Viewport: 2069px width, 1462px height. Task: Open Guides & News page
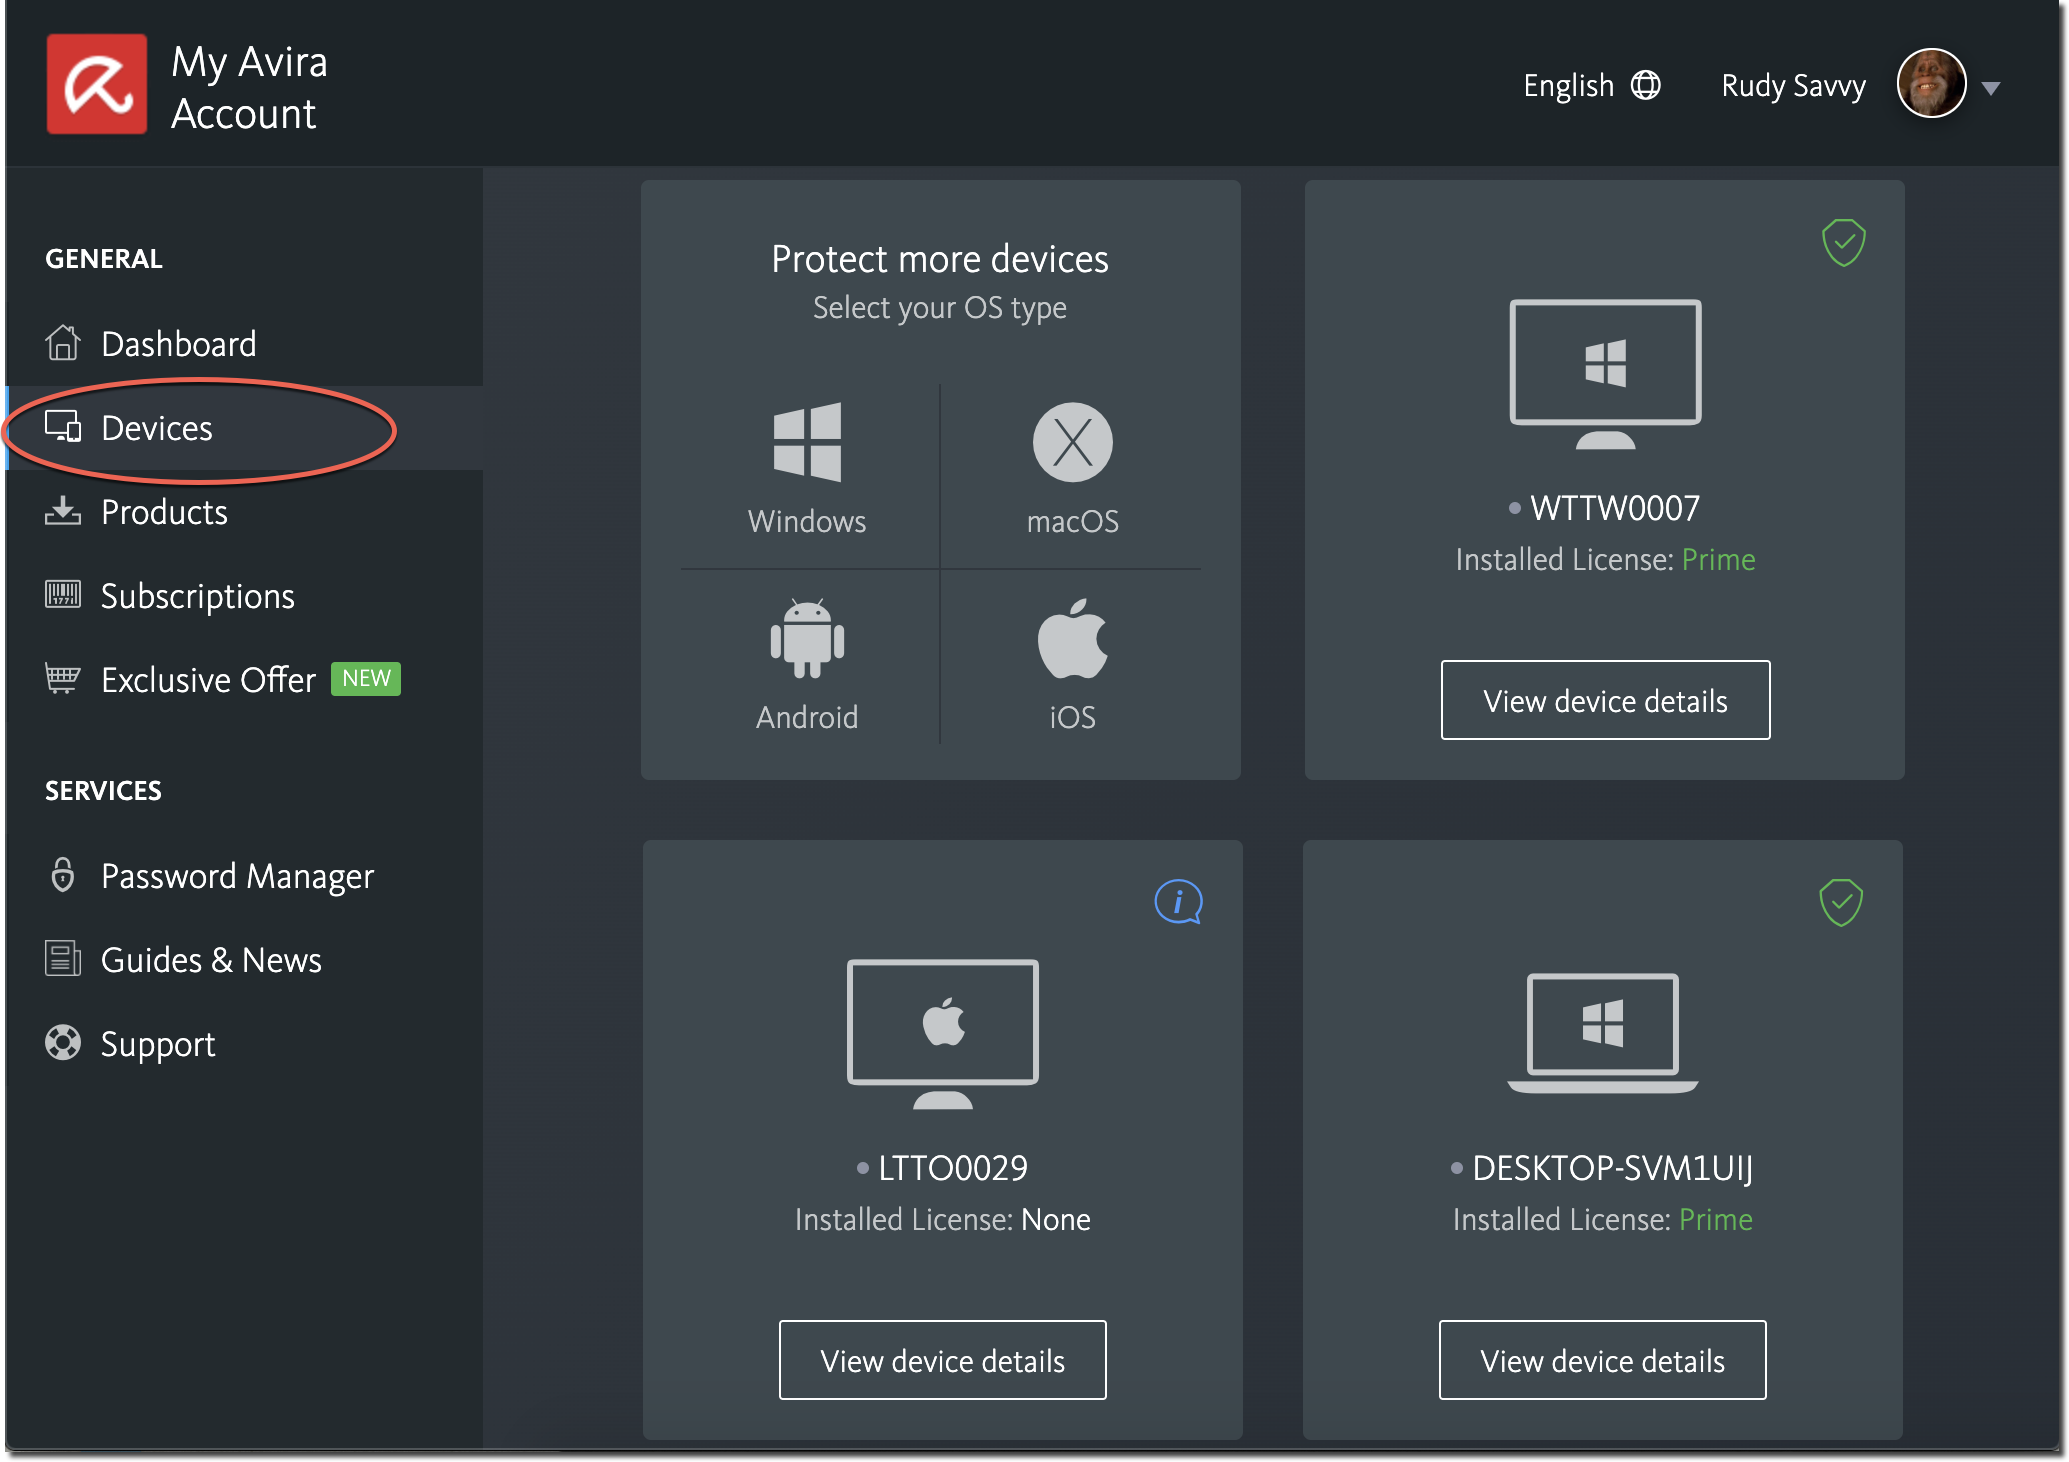click(x=244, y=959)
